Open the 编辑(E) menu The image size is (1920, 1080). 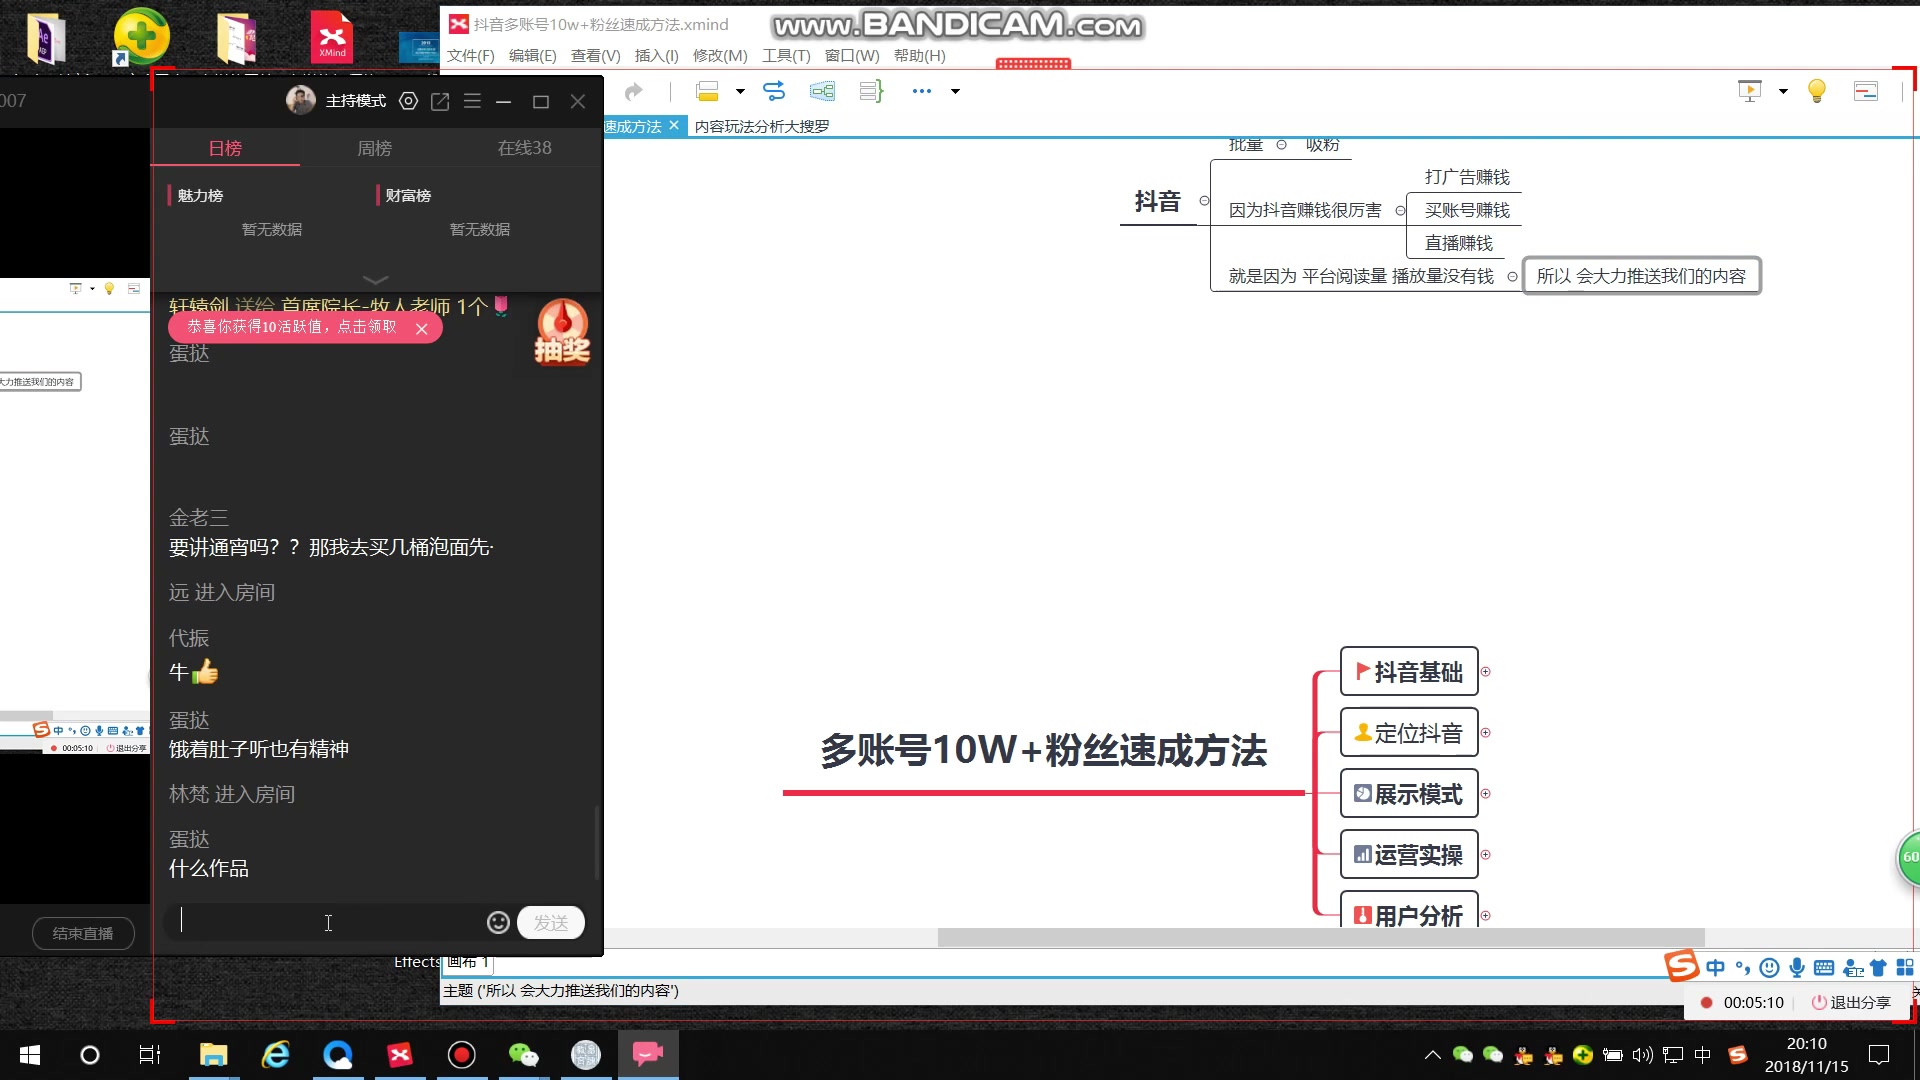[532, 56]
